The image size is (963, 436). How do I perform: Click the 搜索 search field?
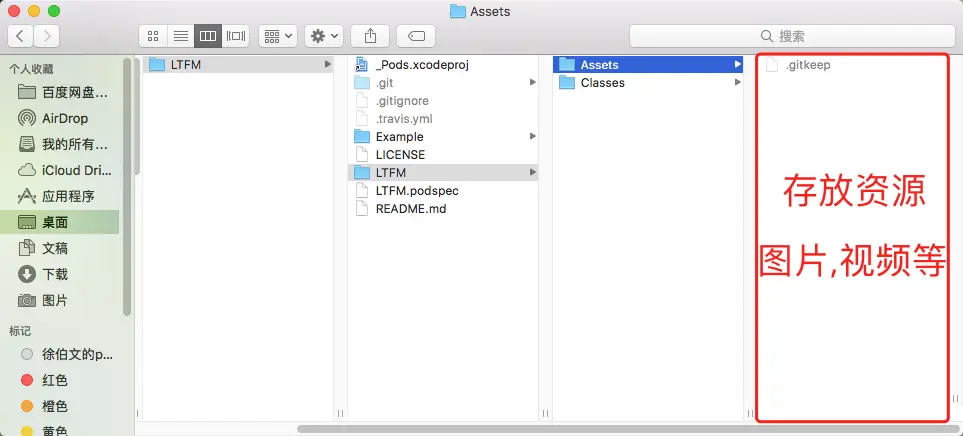pyautogui.click(x=792, y=36)
